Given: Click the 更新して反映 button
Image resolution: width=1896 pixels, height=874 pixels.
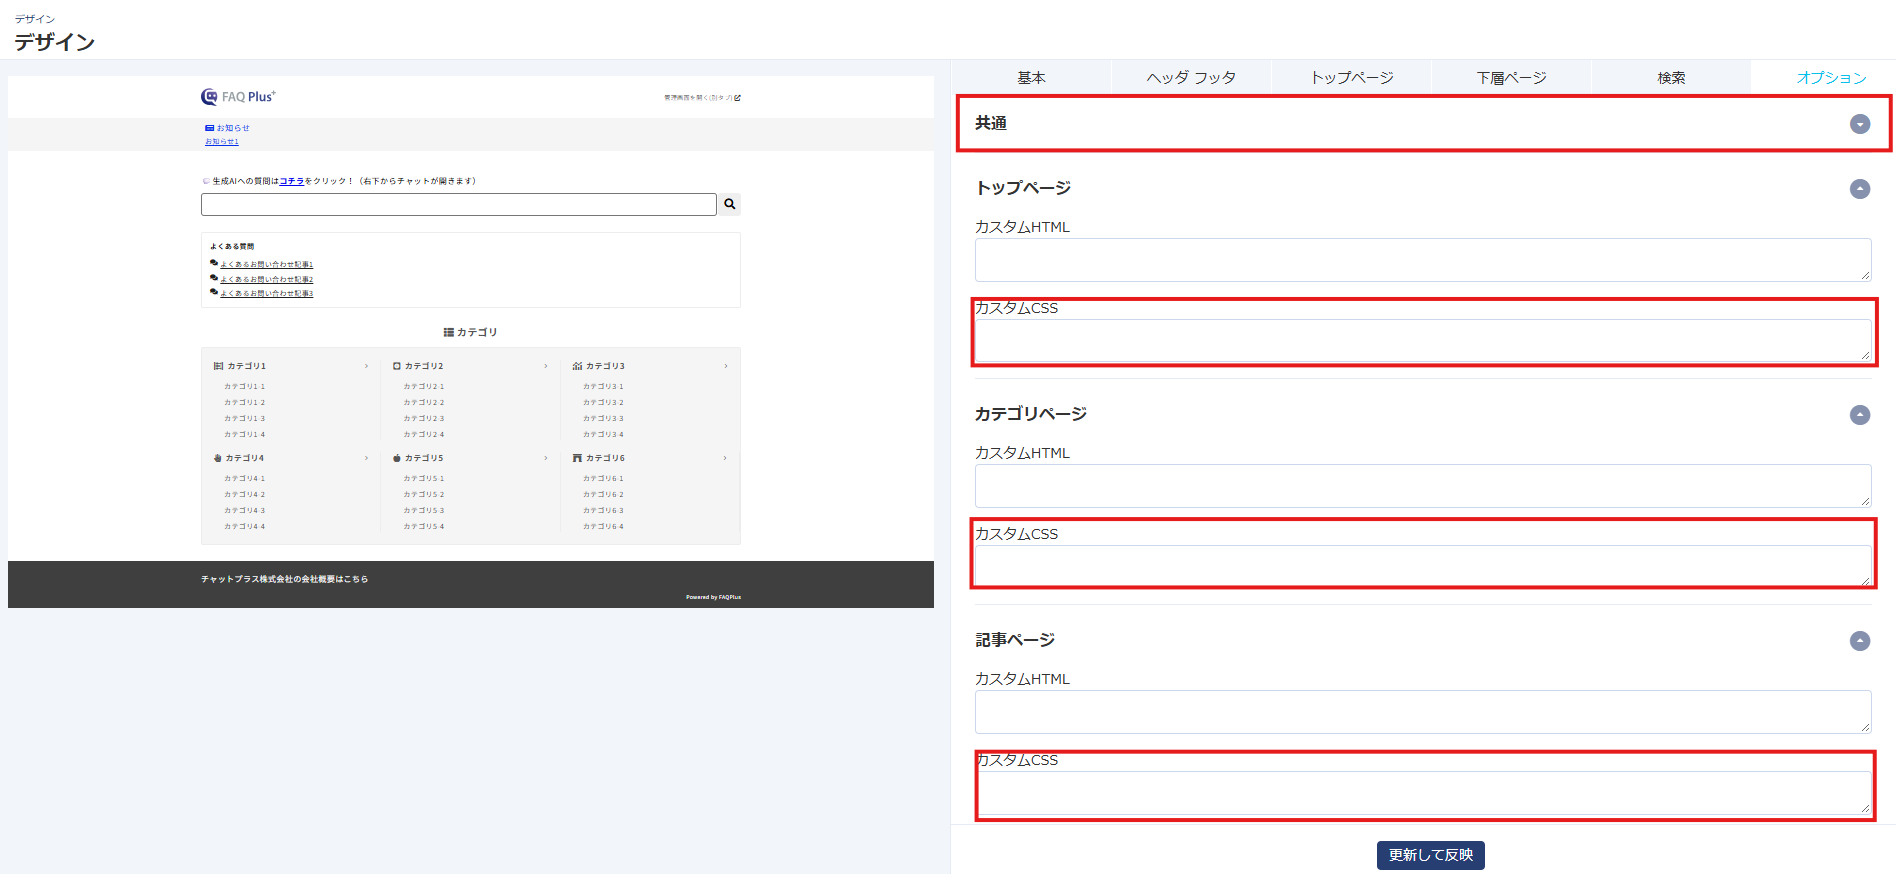Looking at the screenshot, I should point(1431,855).
